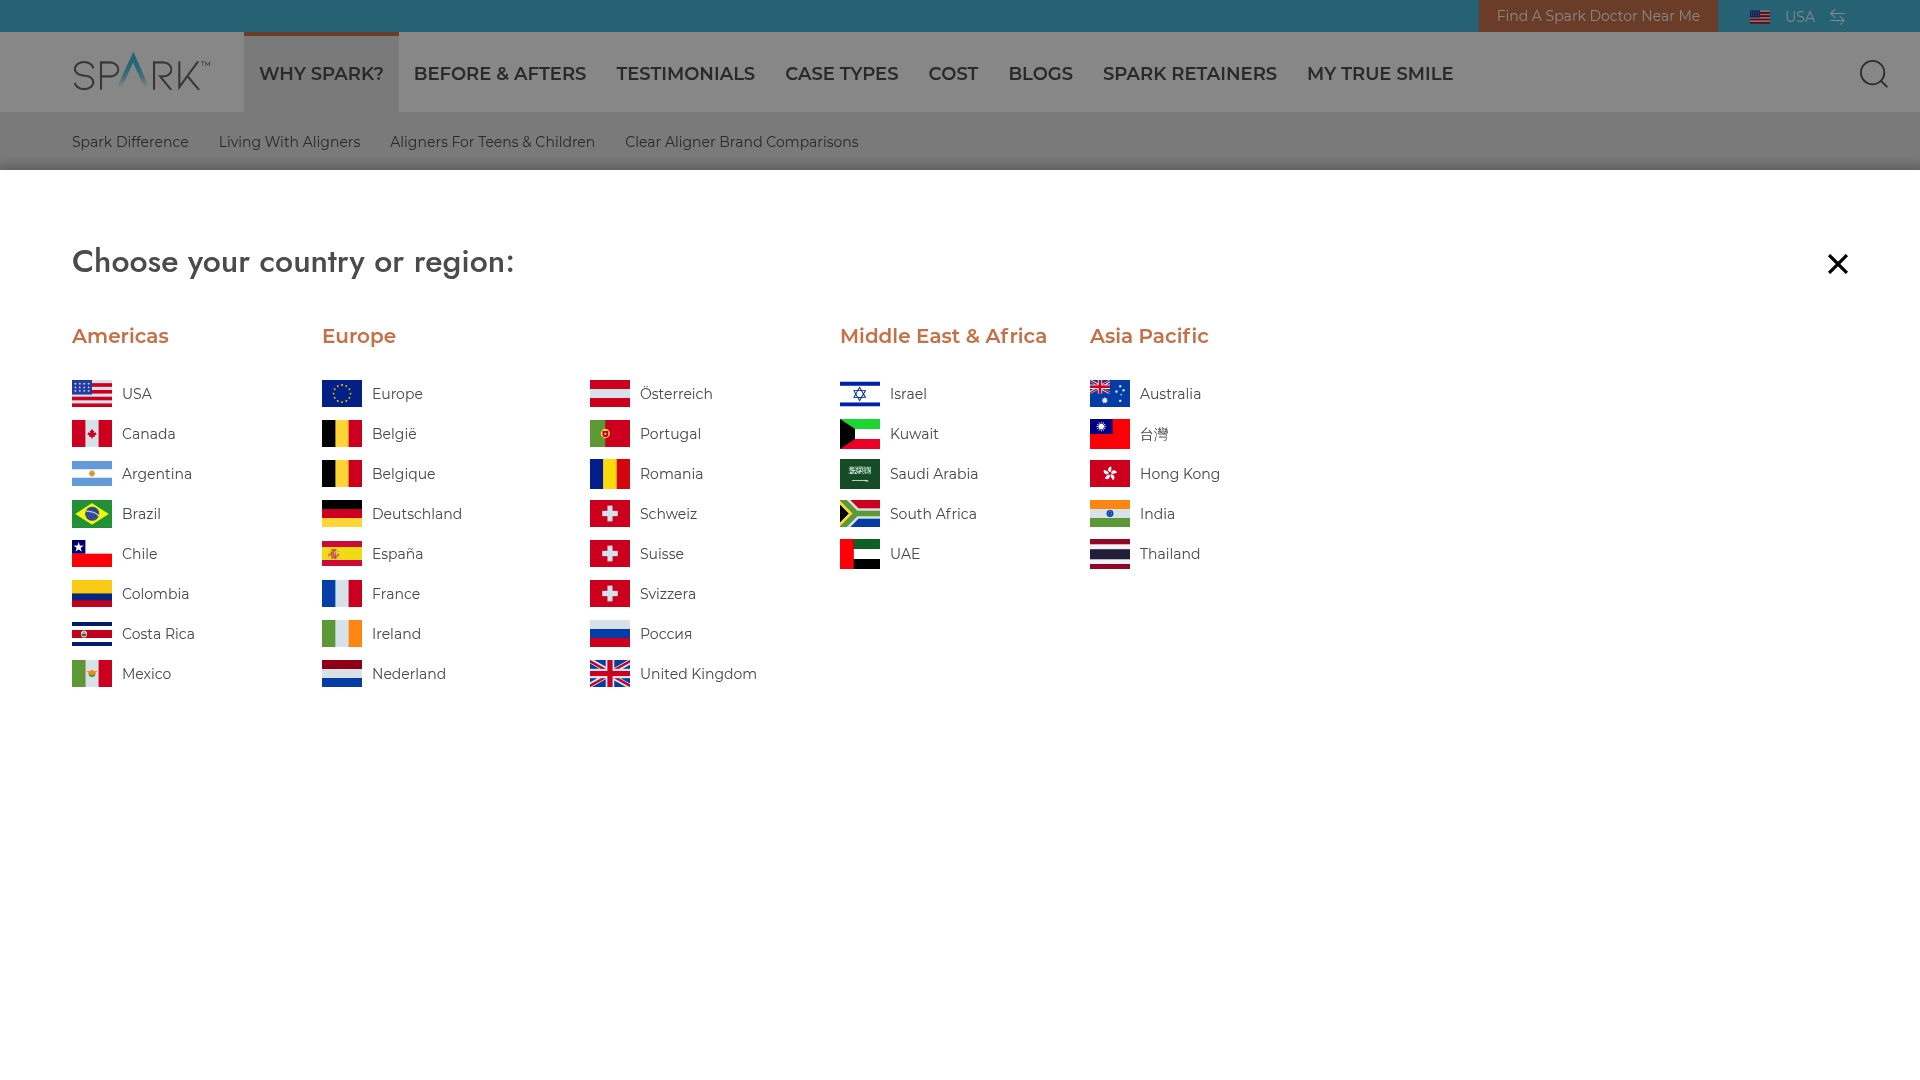Screen dimensions: 1920x1080
Task: Click the Chile flag icon
Action: pyautogui.click(x=92, y=554)
